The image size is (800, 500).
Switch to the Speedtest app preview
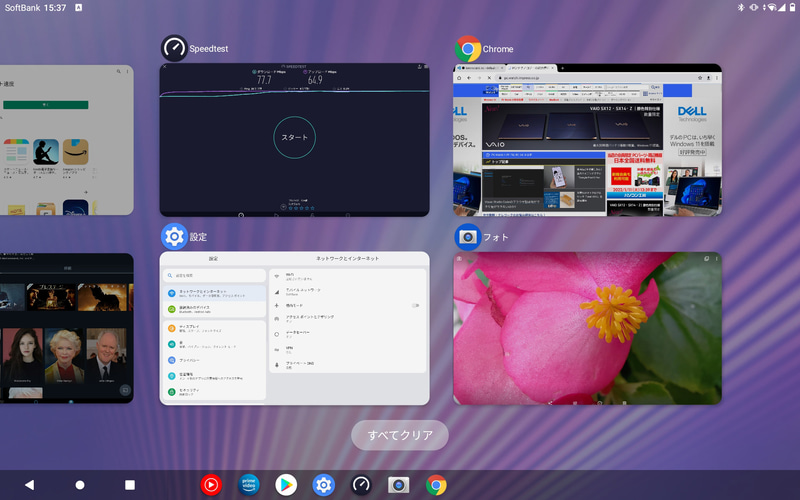click(x=294, y=140)
